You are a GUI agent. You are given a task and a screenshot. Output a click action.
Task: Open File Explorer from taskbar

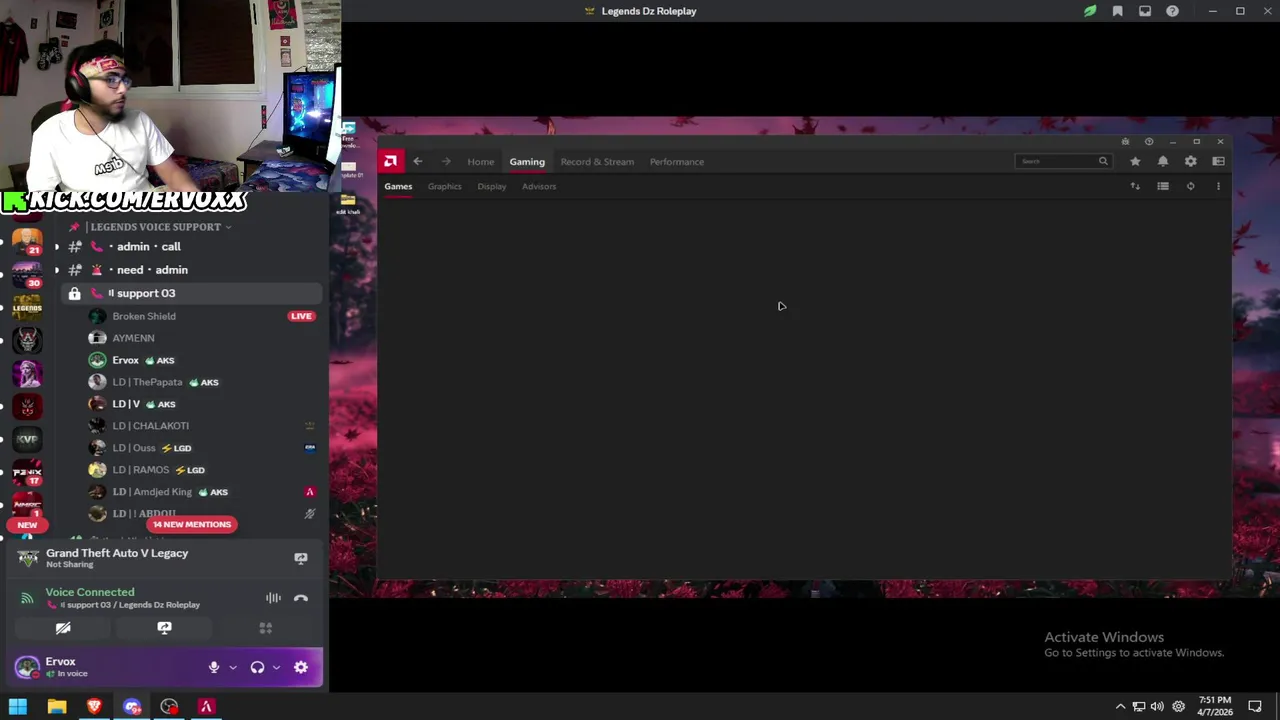pyautogui.click(x=57, y=707)
